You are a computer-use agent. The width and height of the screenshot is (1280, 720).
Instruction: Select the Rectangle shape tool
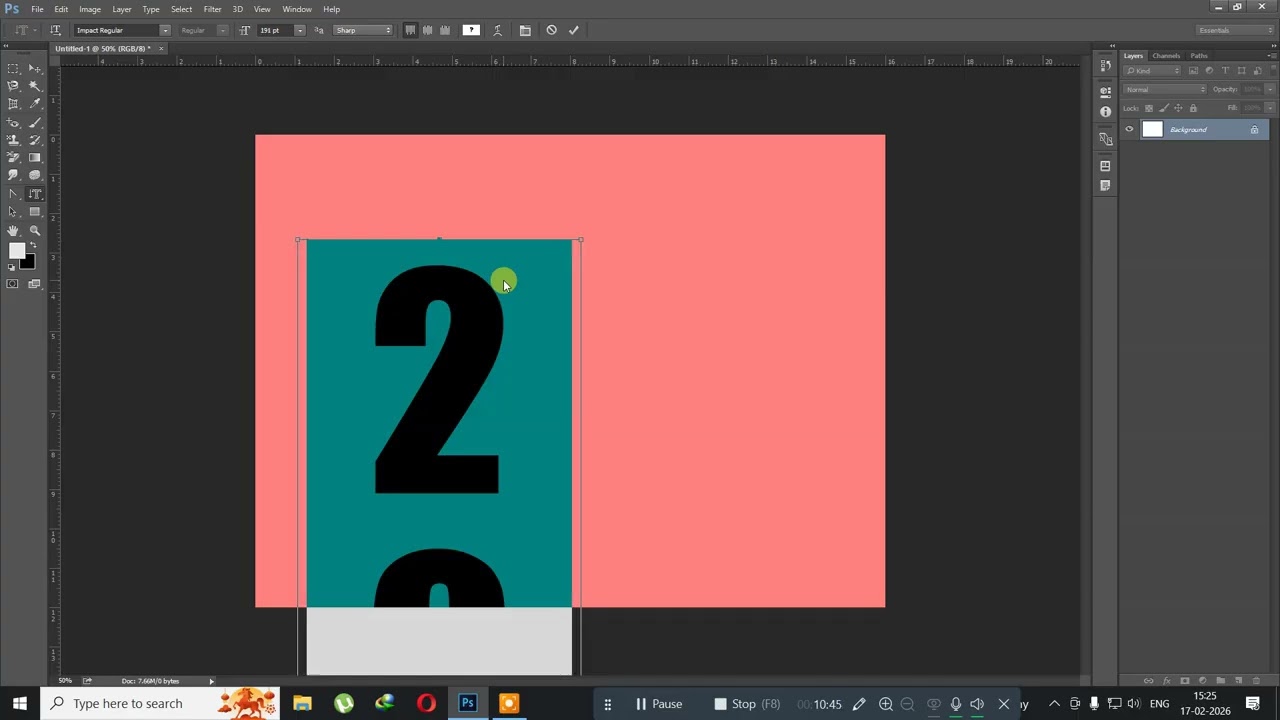pos(35,212)
